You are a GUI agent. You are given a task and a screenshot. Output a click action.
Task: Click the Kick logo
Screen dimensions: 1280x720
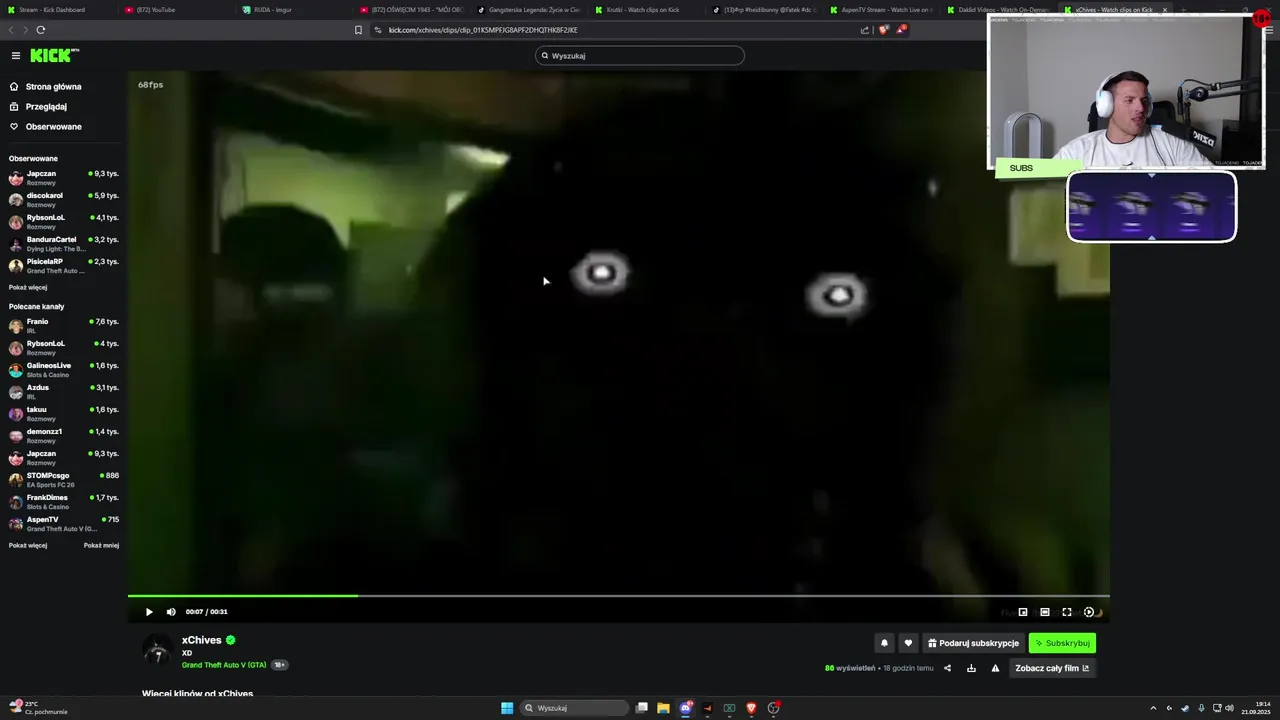tap(54, 56)
